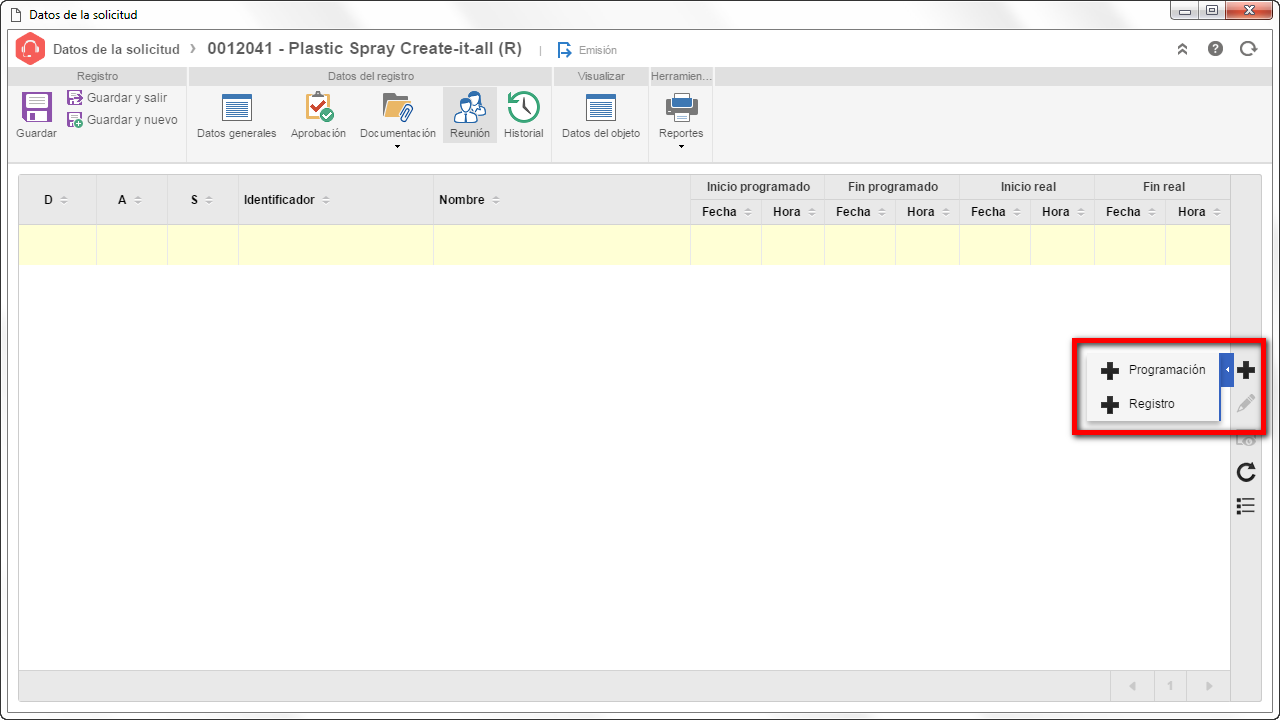
Task: Maximize the Datos de la solicitud window
Action: (x=1212, y=10)
